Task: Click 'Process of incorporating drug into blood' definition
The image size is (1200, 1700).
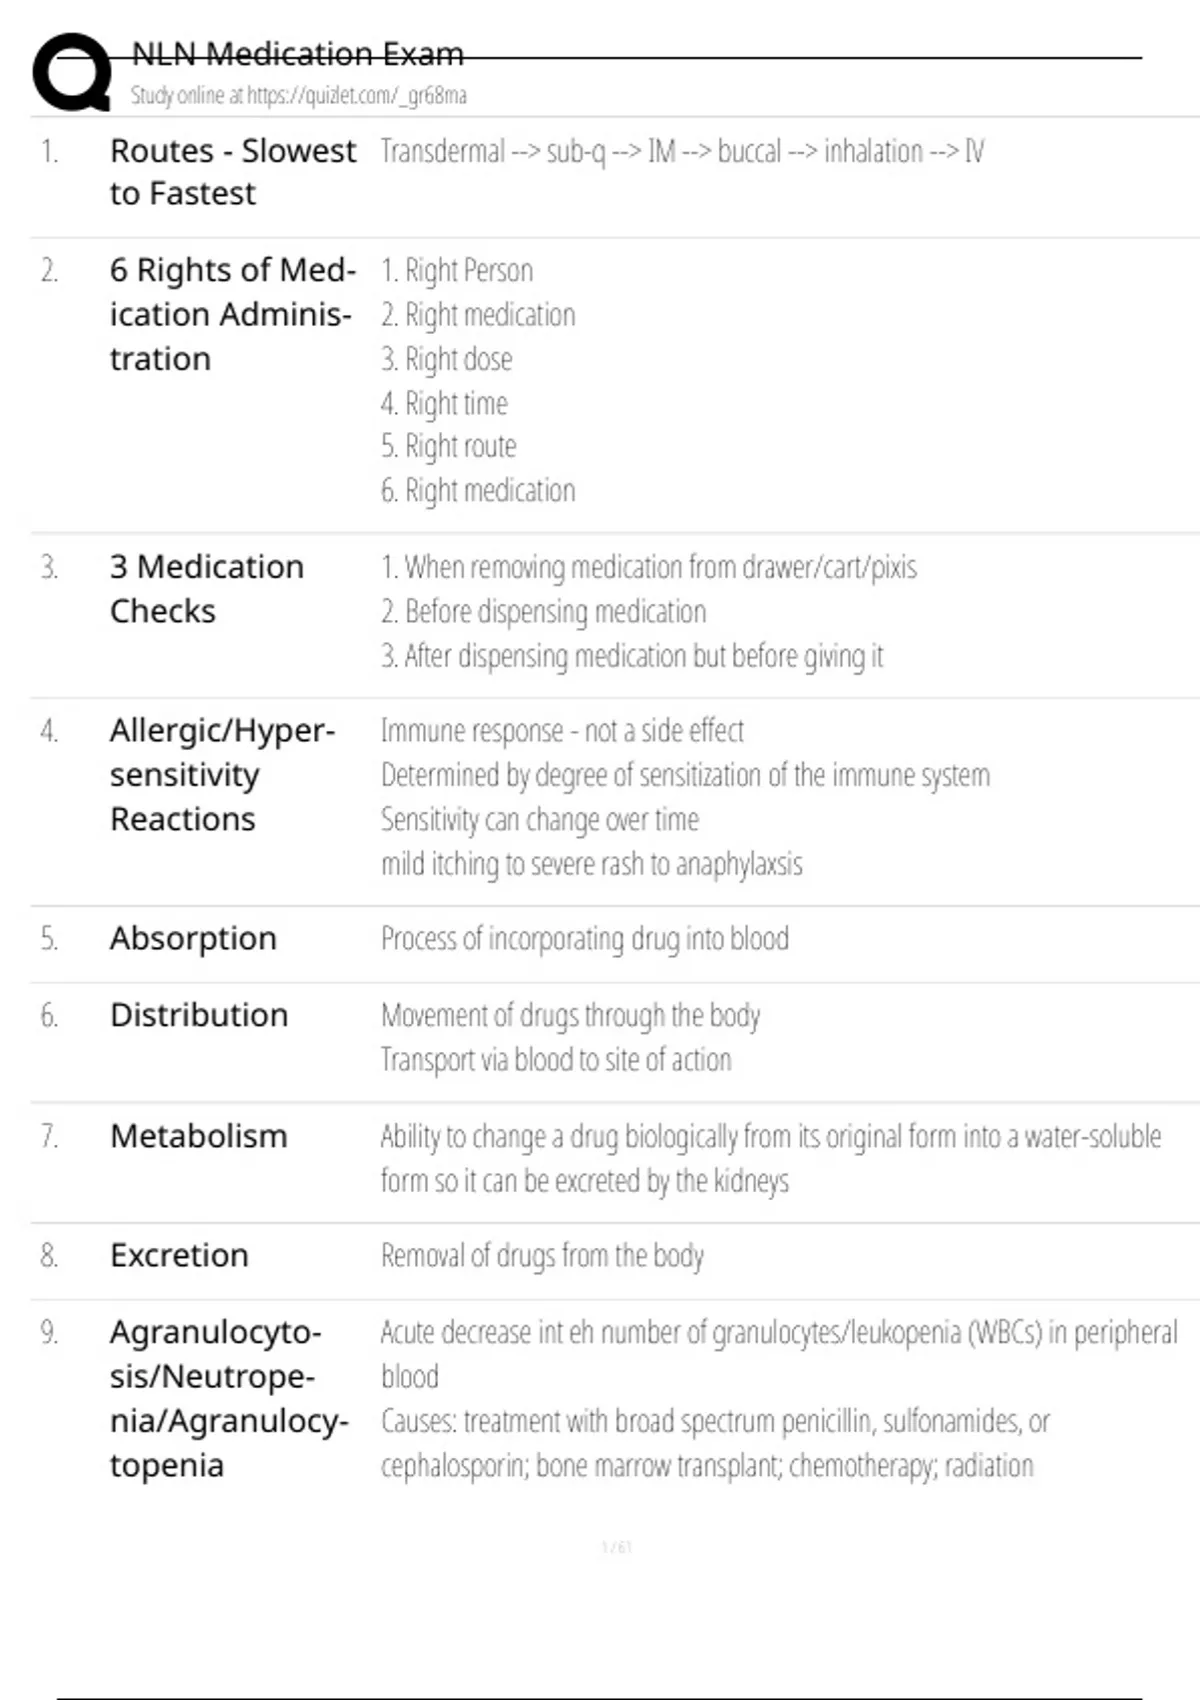Action: coord(585,939)
